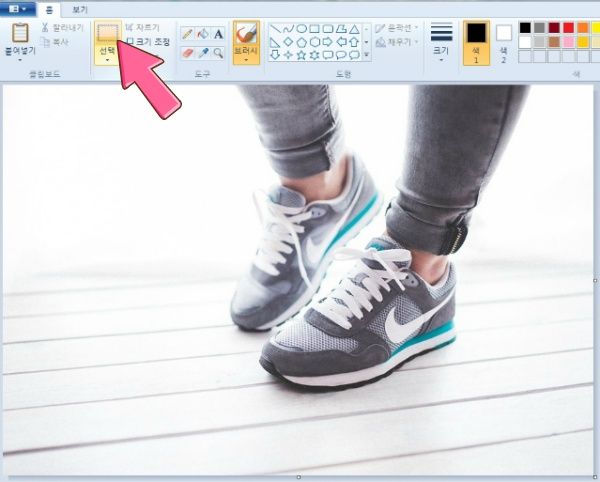This screenshot has width=600, height=482.
Task: Pick the Cloud callout shape
Action: [355, 55]
